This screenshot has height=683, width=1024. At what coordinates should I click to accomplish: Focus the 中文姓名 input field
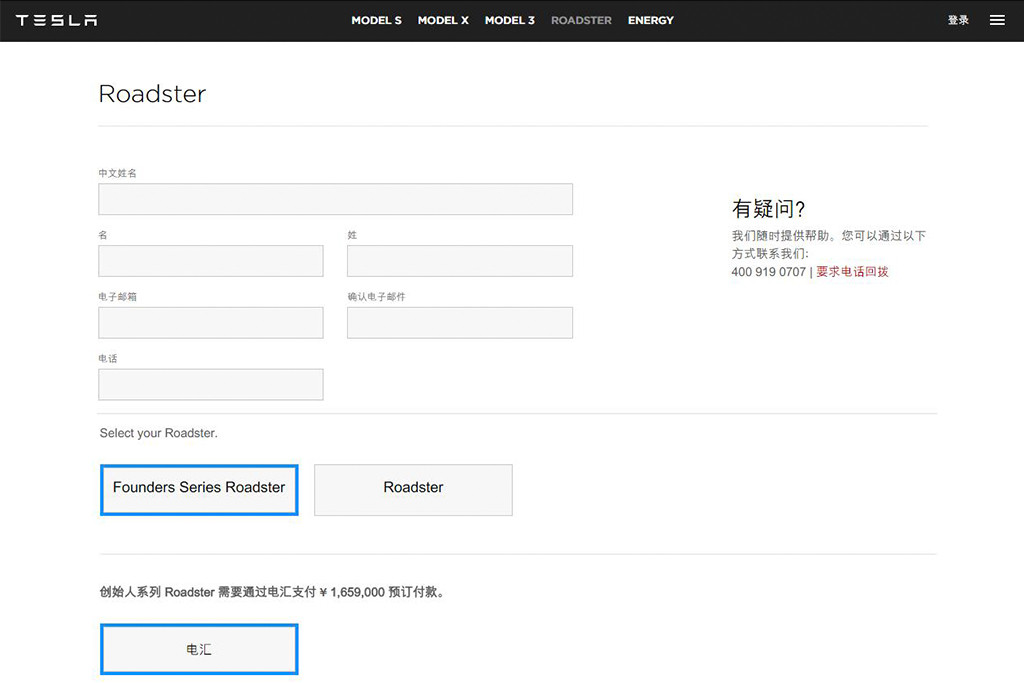336,199
